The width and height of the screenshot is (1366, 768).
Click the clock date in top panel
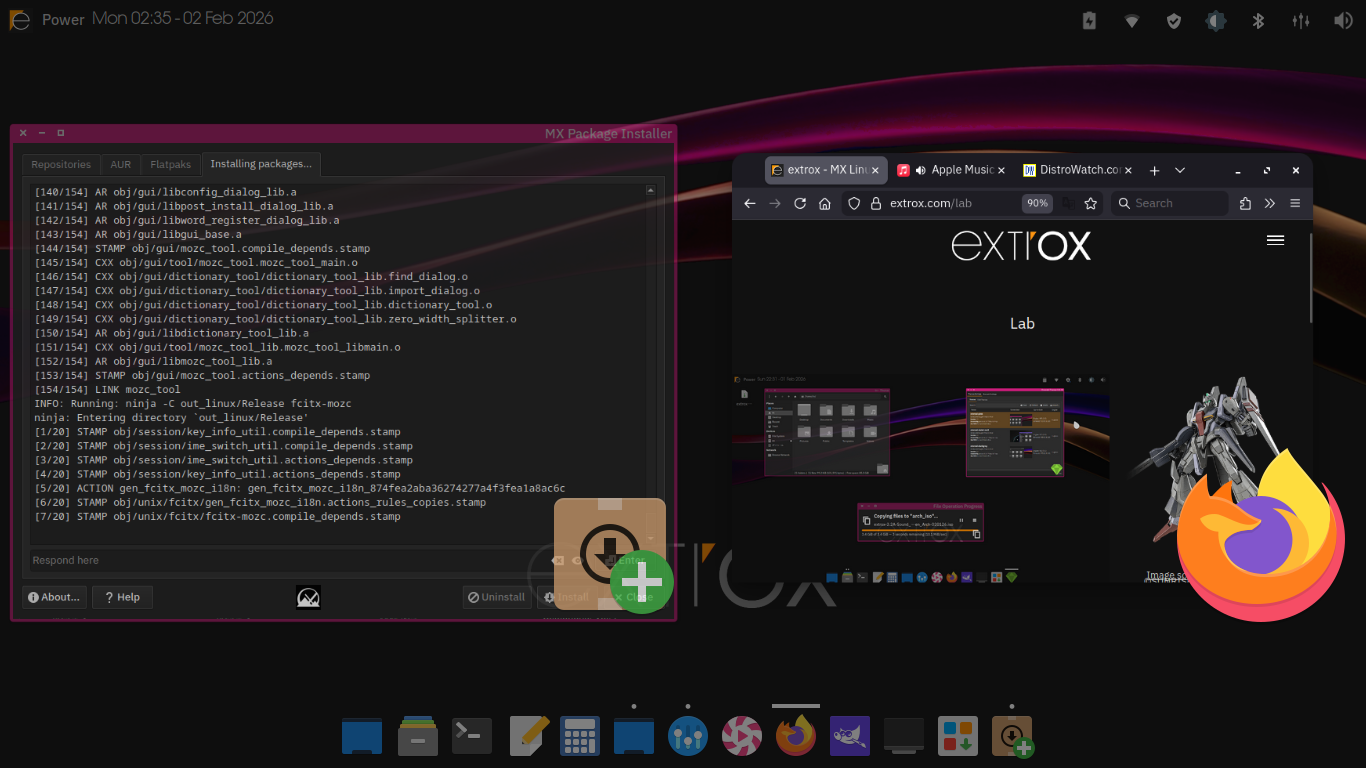(183, 18)
